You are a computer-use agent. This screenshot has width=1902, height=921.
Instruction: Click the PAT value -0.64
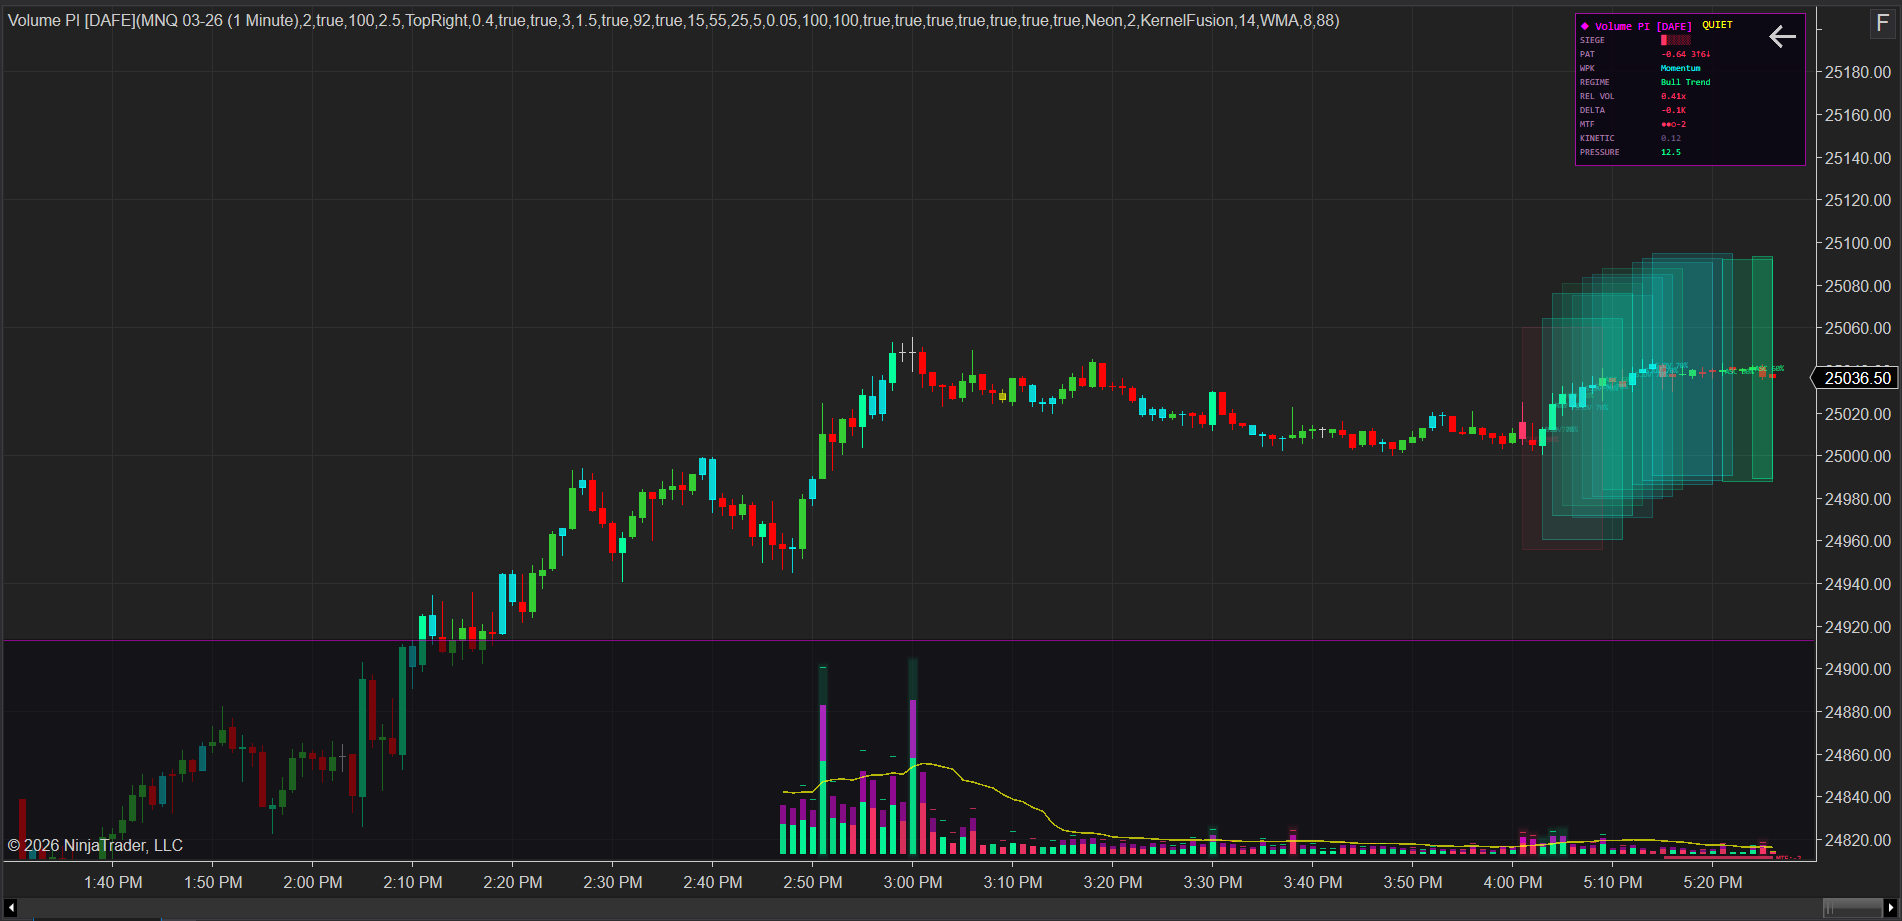pyautogui.click(x=1673, y=54)
